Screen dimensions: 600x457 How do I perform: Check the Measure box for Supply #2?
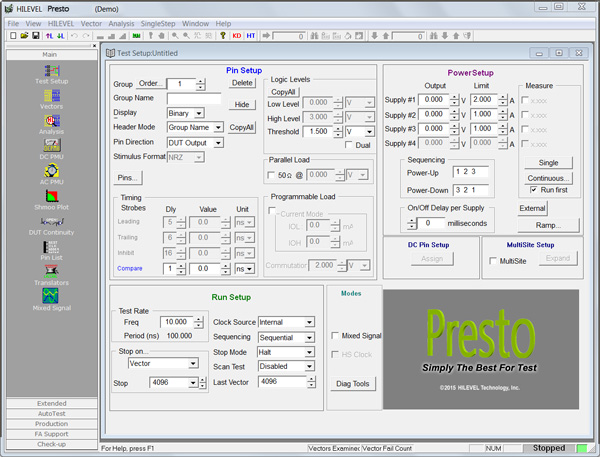[525, 114]
